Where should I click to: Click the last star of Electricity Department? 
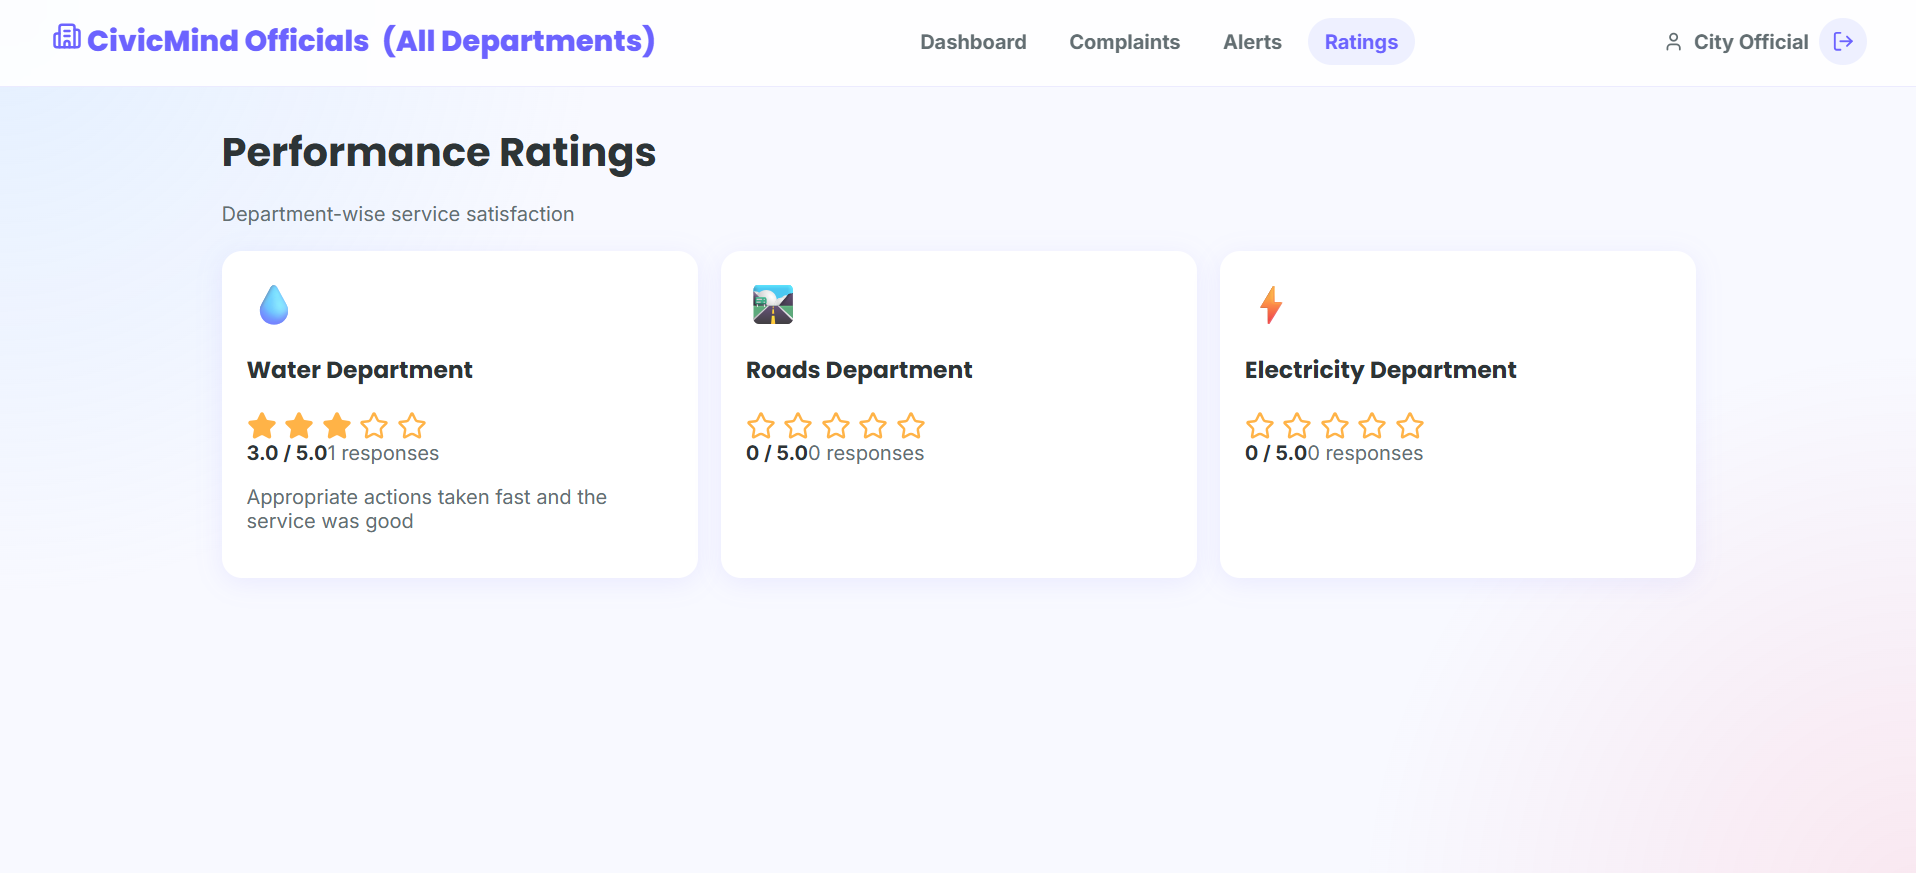click(1410, 426)
